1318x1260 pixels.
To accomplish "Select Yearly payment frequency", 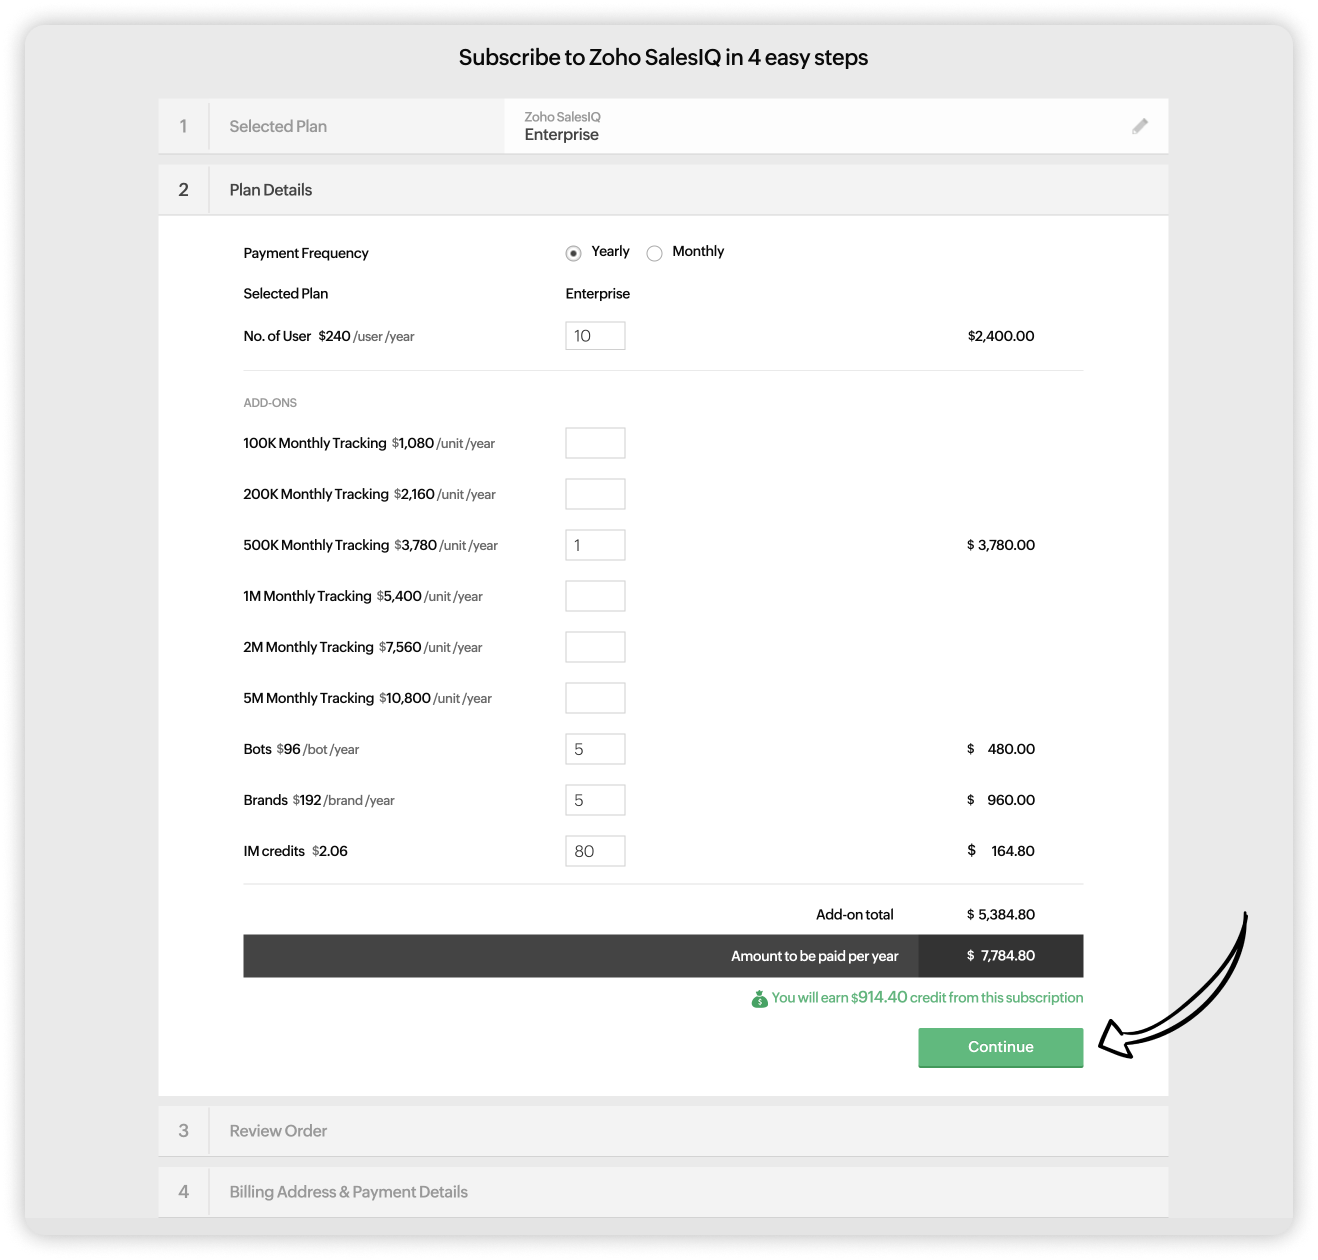I will point(573,253).
